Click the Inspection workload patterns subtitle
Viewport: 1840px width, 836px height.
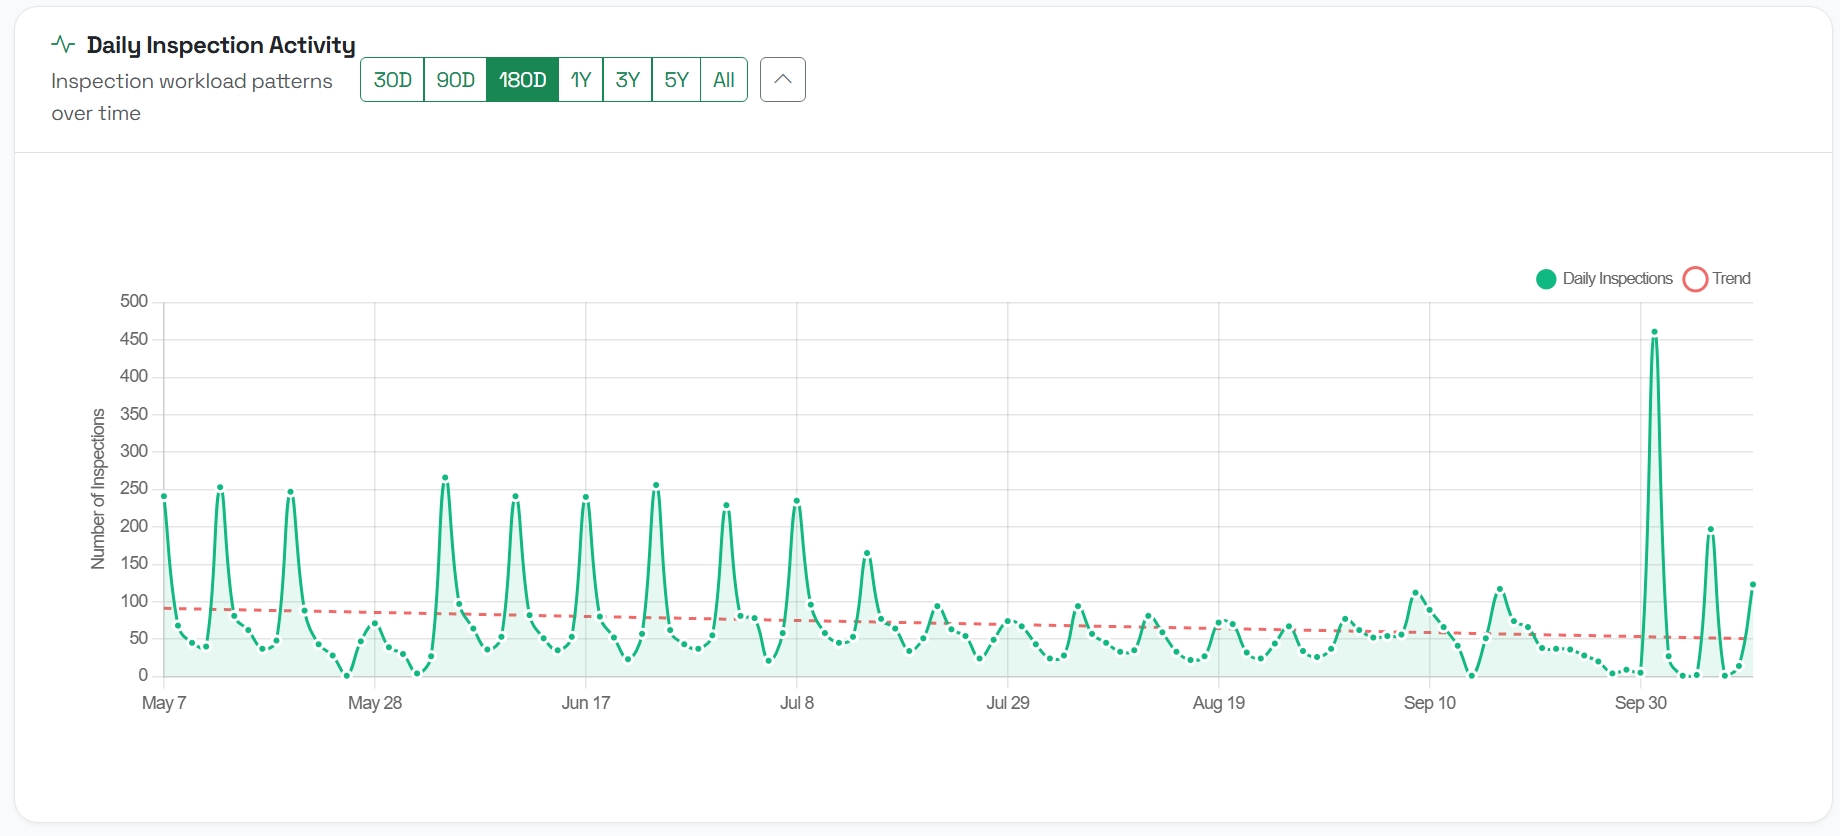192,97
